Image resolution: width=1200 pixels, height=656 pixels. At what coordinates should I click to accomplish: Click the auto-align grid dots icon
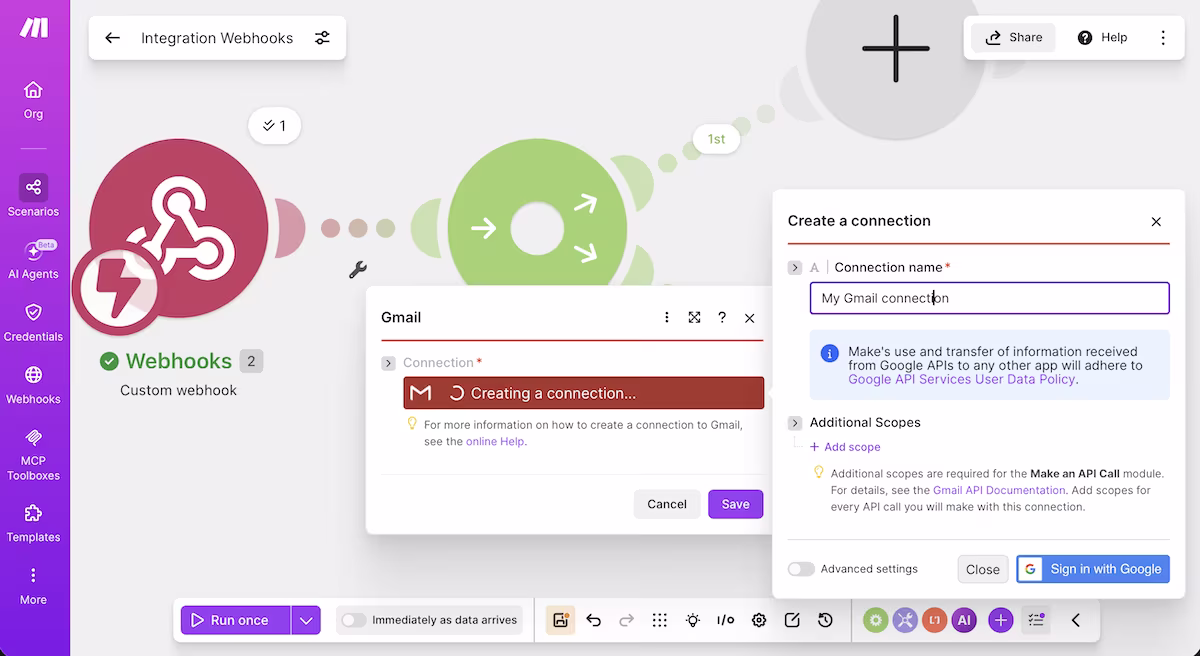point(660,620)
